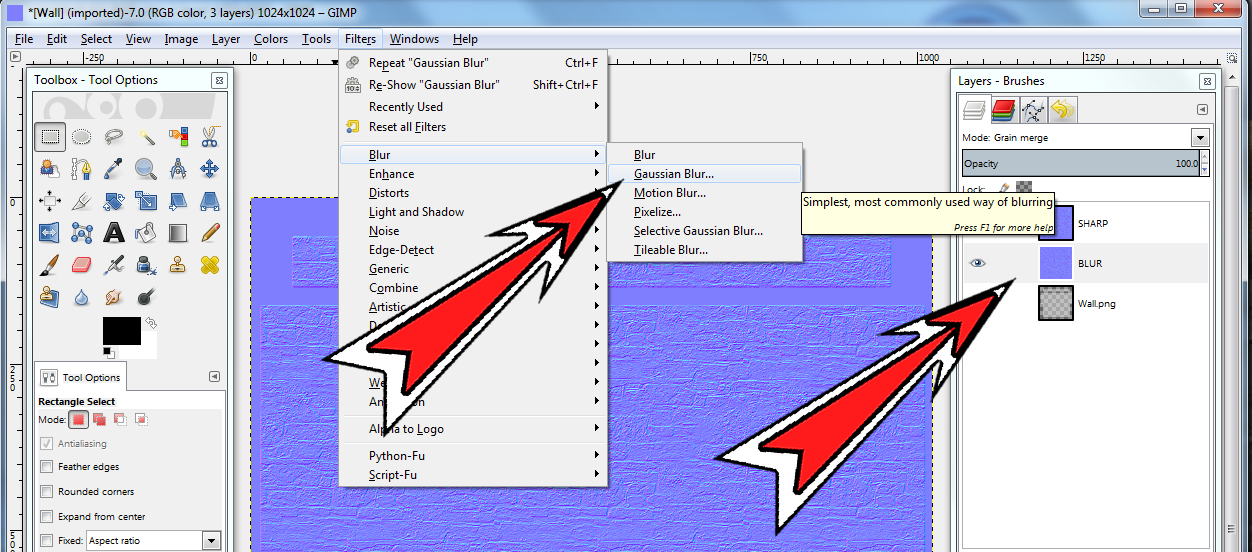Select the Flip tool
This screenshot has height=552, width=1252.
click(49, 233)
